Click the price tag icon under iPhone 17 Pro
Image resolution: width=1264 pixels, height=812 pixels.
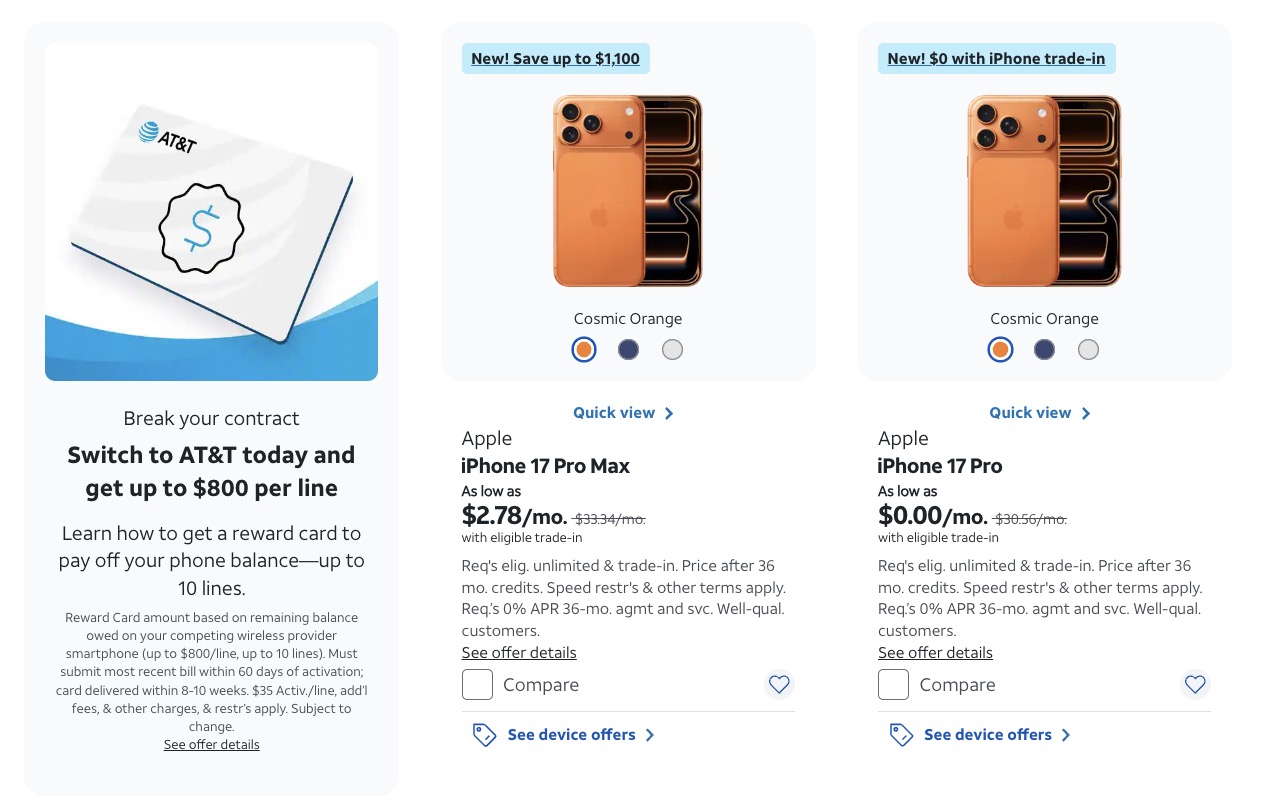[900, 735]
